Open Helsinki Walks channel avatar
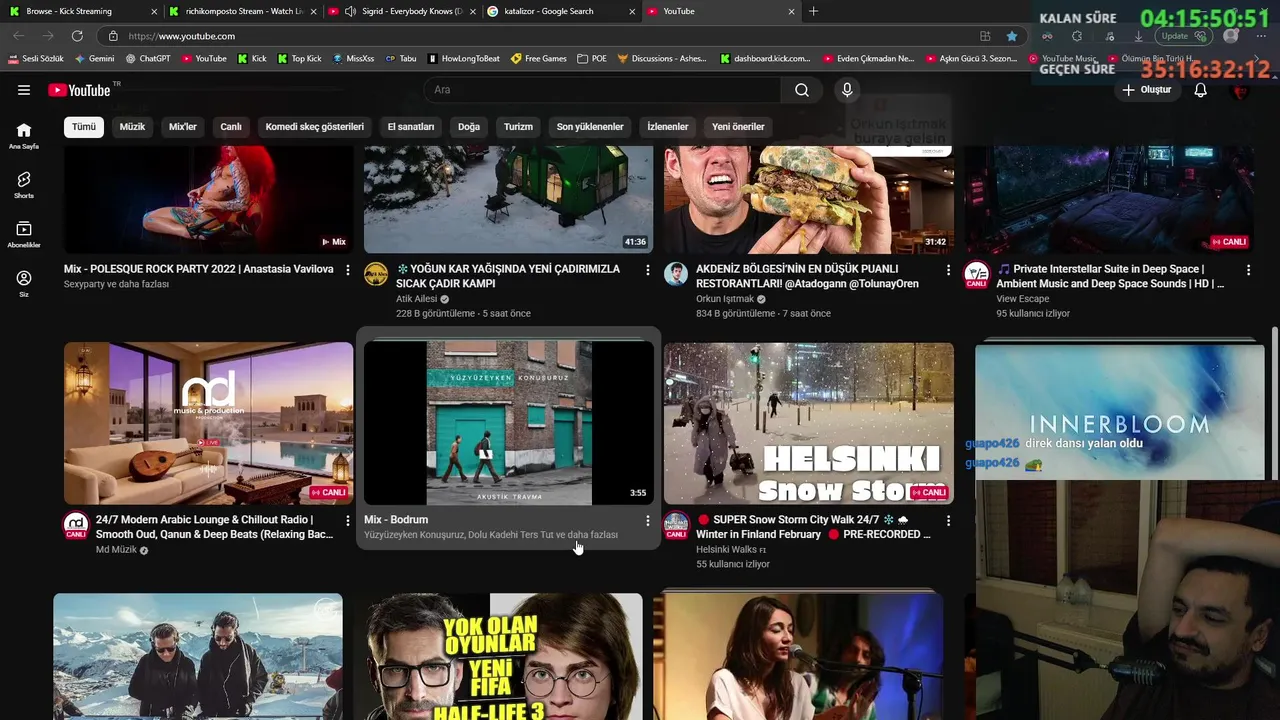The width and height of the screenshot is (1280, 720). point(676,526)
